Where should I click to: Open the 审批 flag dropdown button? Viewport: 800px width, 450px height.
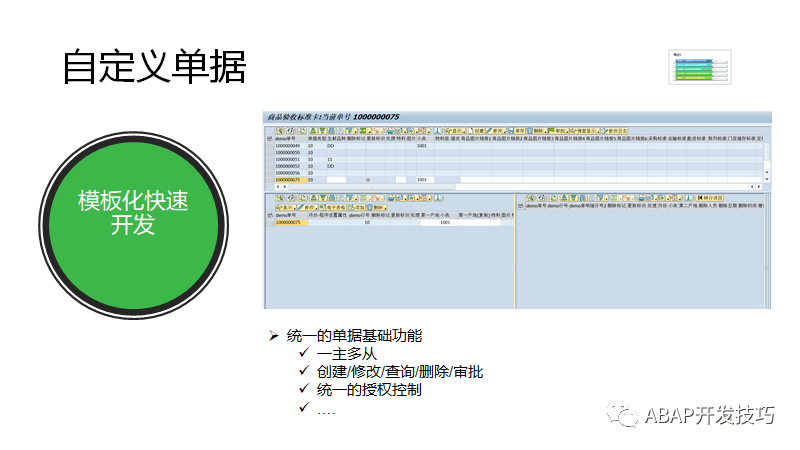point(559,131)
